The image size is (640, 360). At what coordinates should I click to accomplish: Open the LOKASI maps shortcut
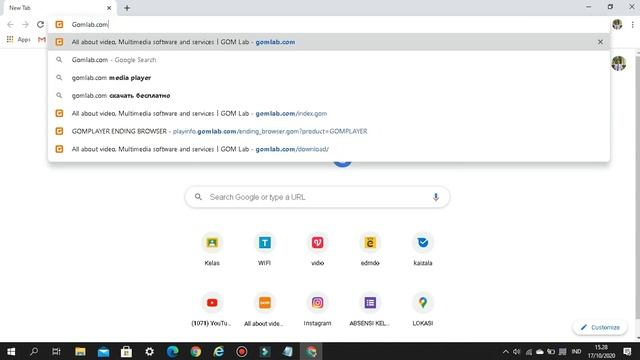[422, 309]
